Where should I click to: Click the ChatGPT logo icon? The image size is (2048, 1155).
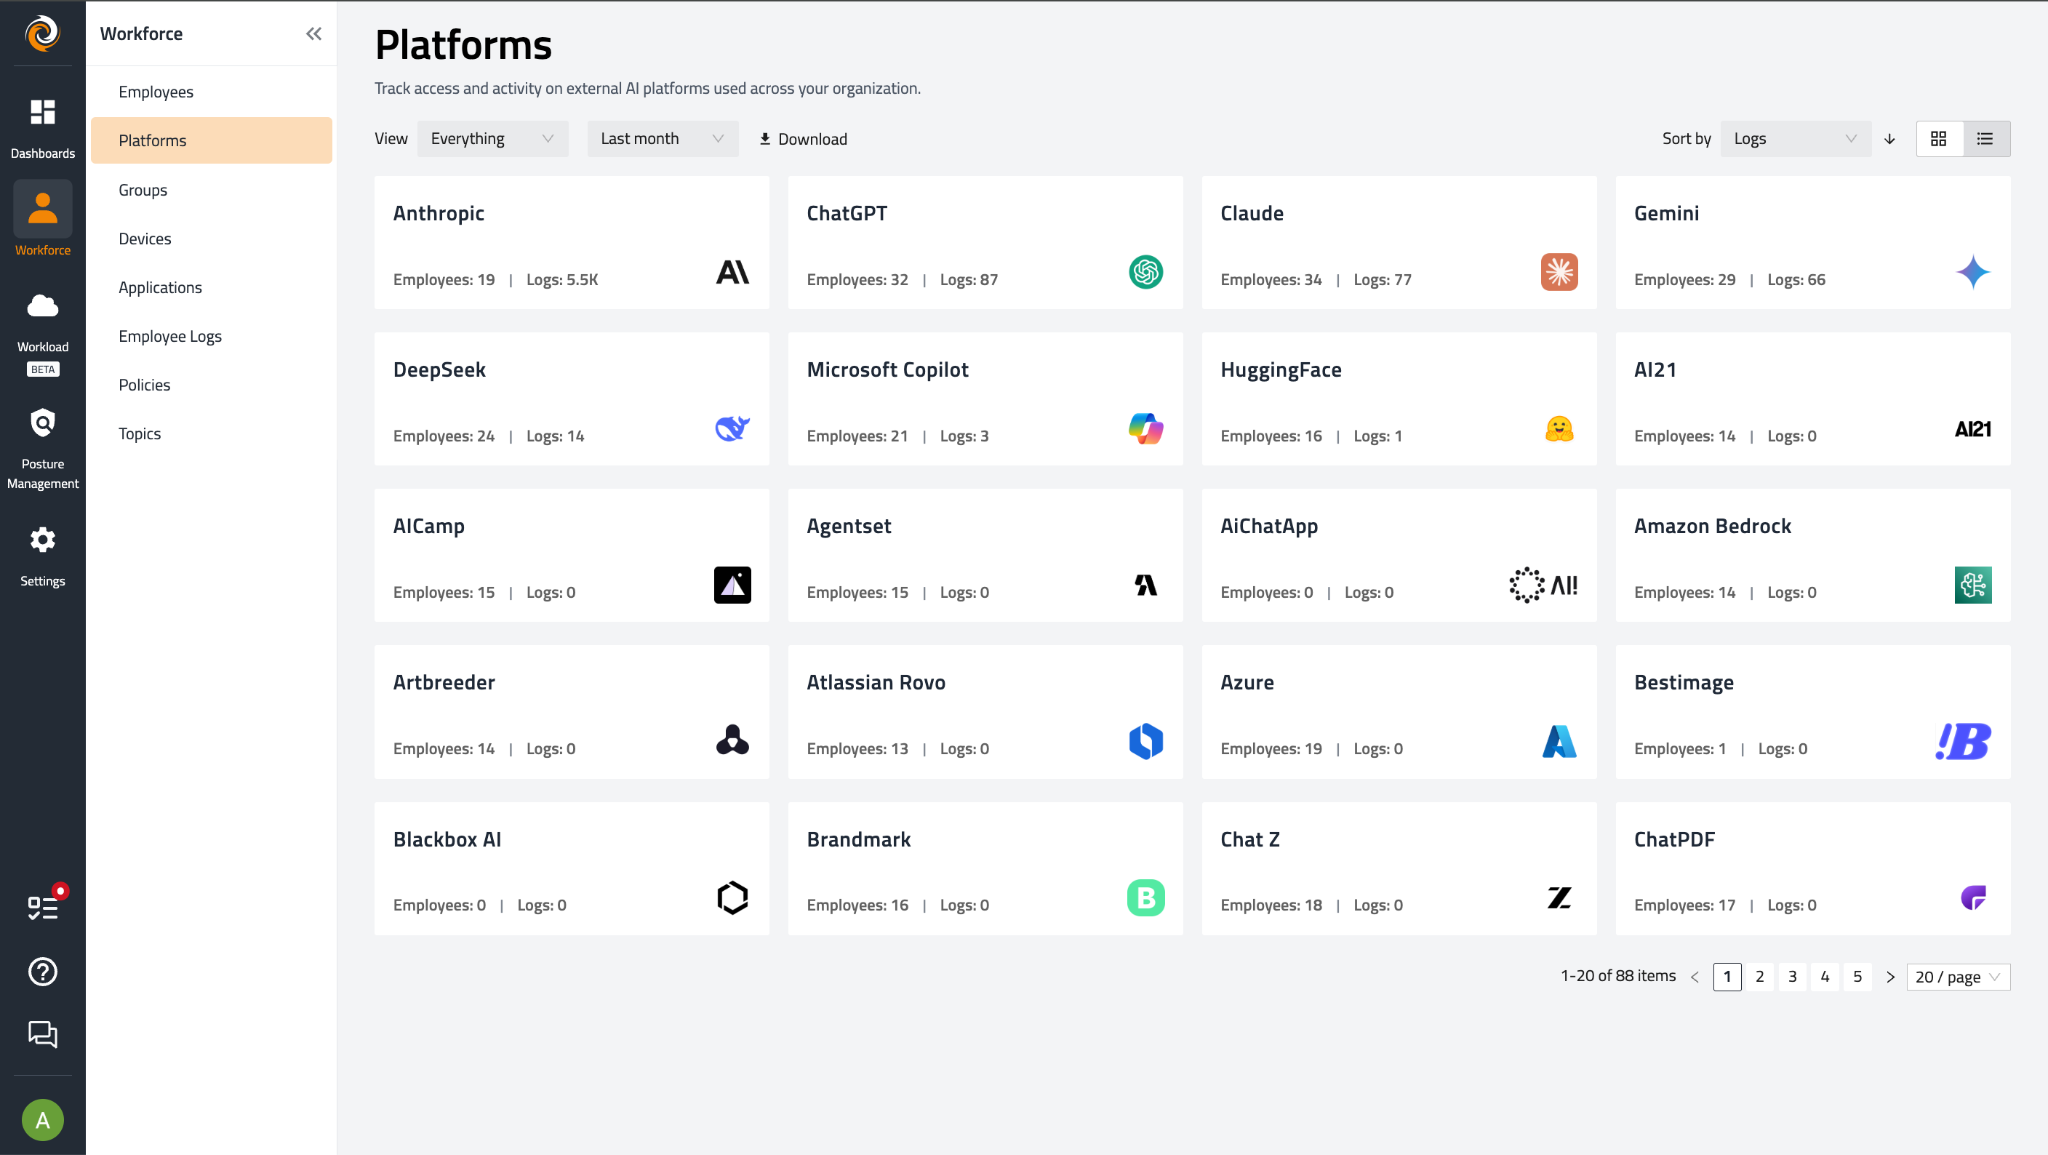point(1146,272)
